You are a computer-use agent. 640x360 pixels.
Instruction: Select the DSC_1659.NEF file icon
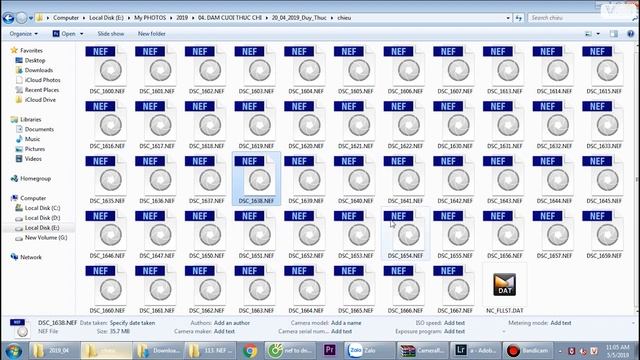[x=604, y=230]
